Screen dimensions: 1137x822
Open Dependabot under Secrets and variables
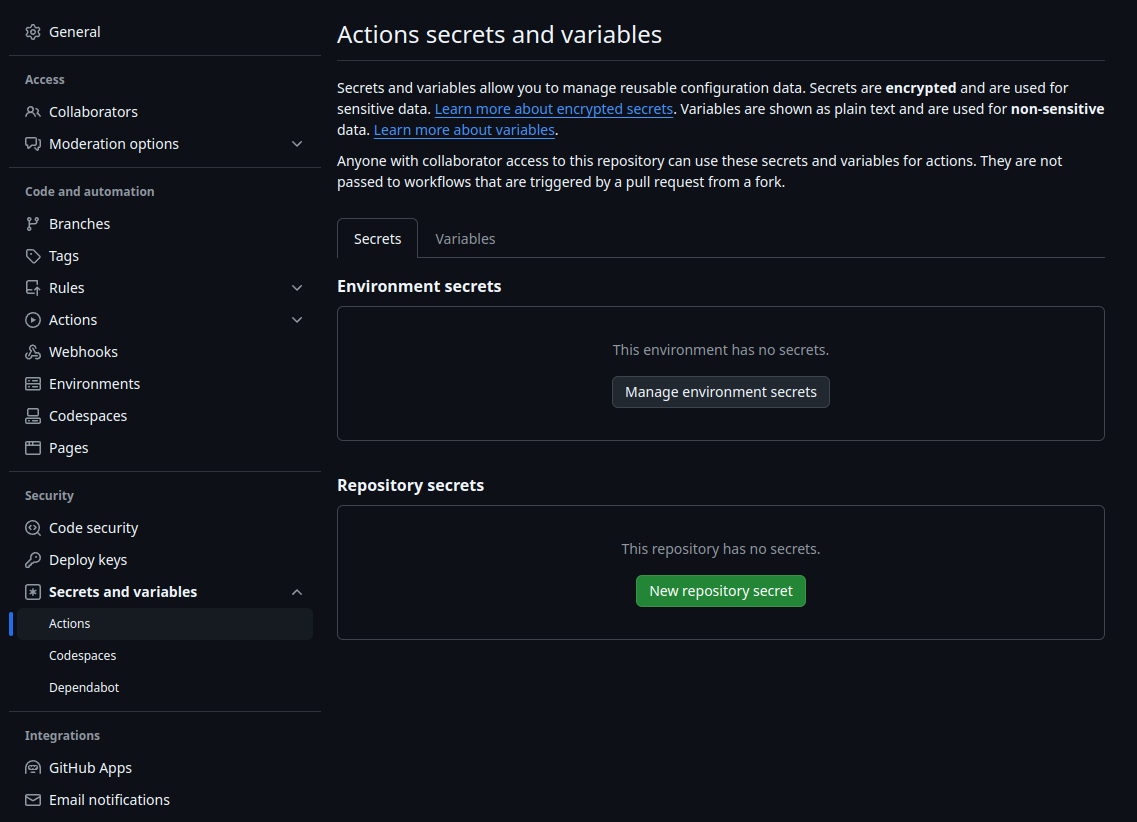(x=84, y=688)
